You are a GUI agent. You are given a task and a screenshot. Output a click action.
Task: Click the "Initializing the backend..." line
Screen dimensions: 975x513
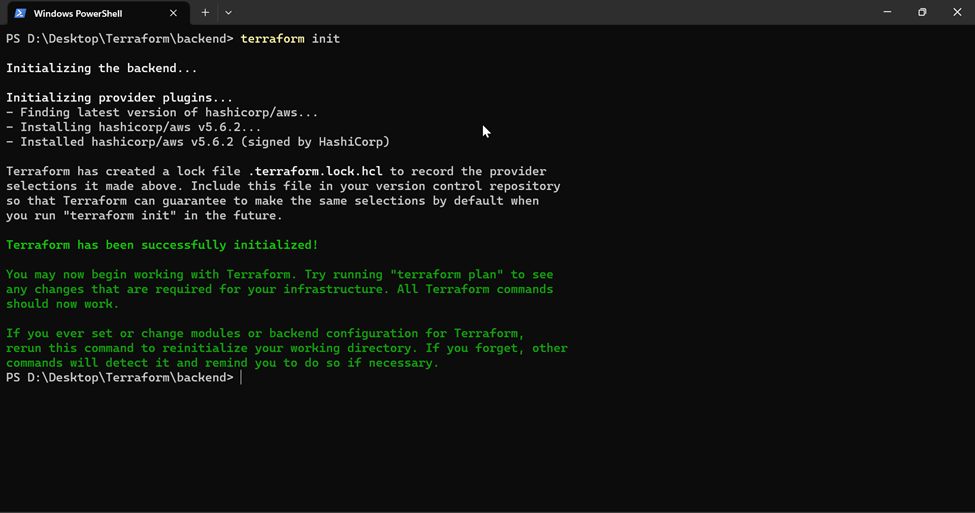(102, 68)
